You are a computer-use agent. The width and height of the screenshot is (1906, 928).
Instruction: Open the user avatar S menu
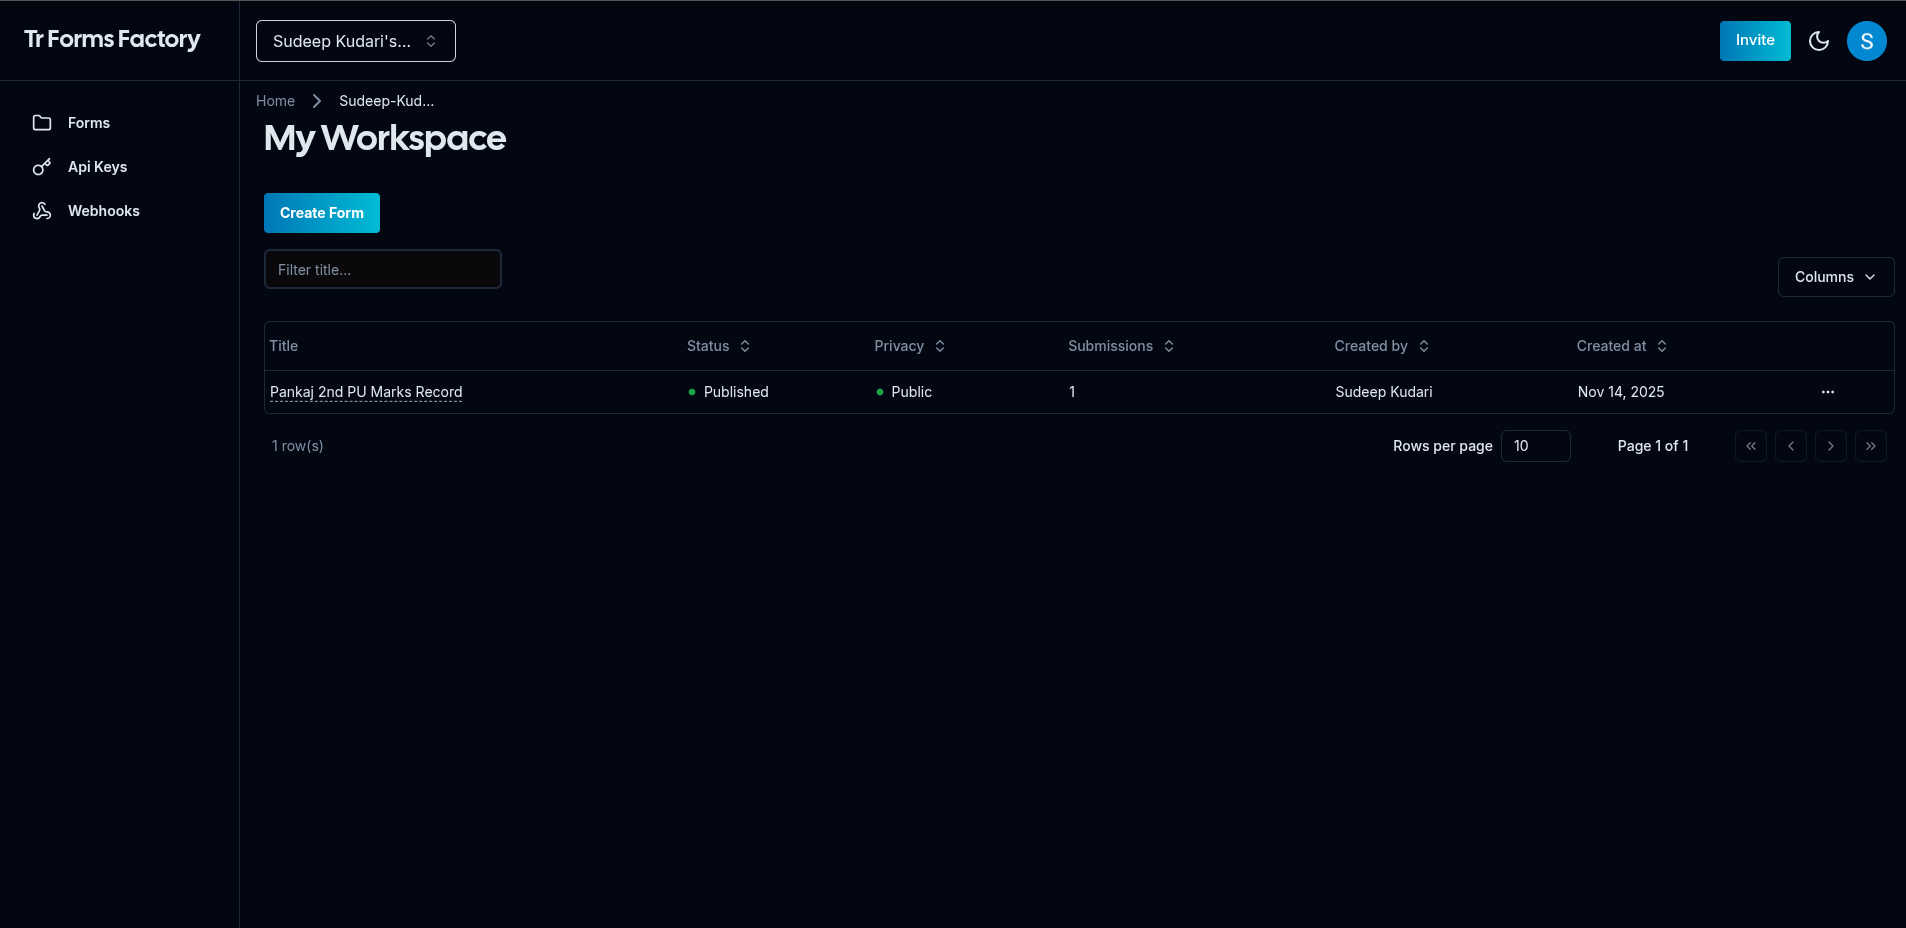[x=1866, y=41]
